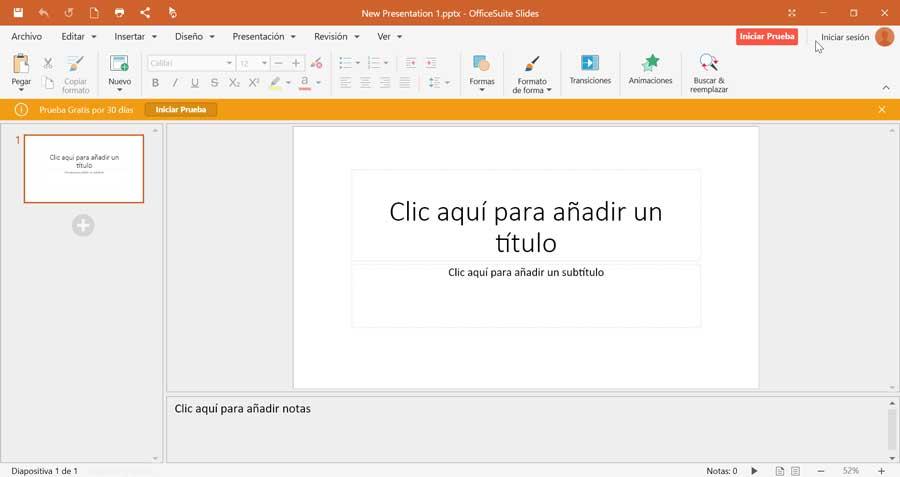Open the Editar menu

(79, 36)
